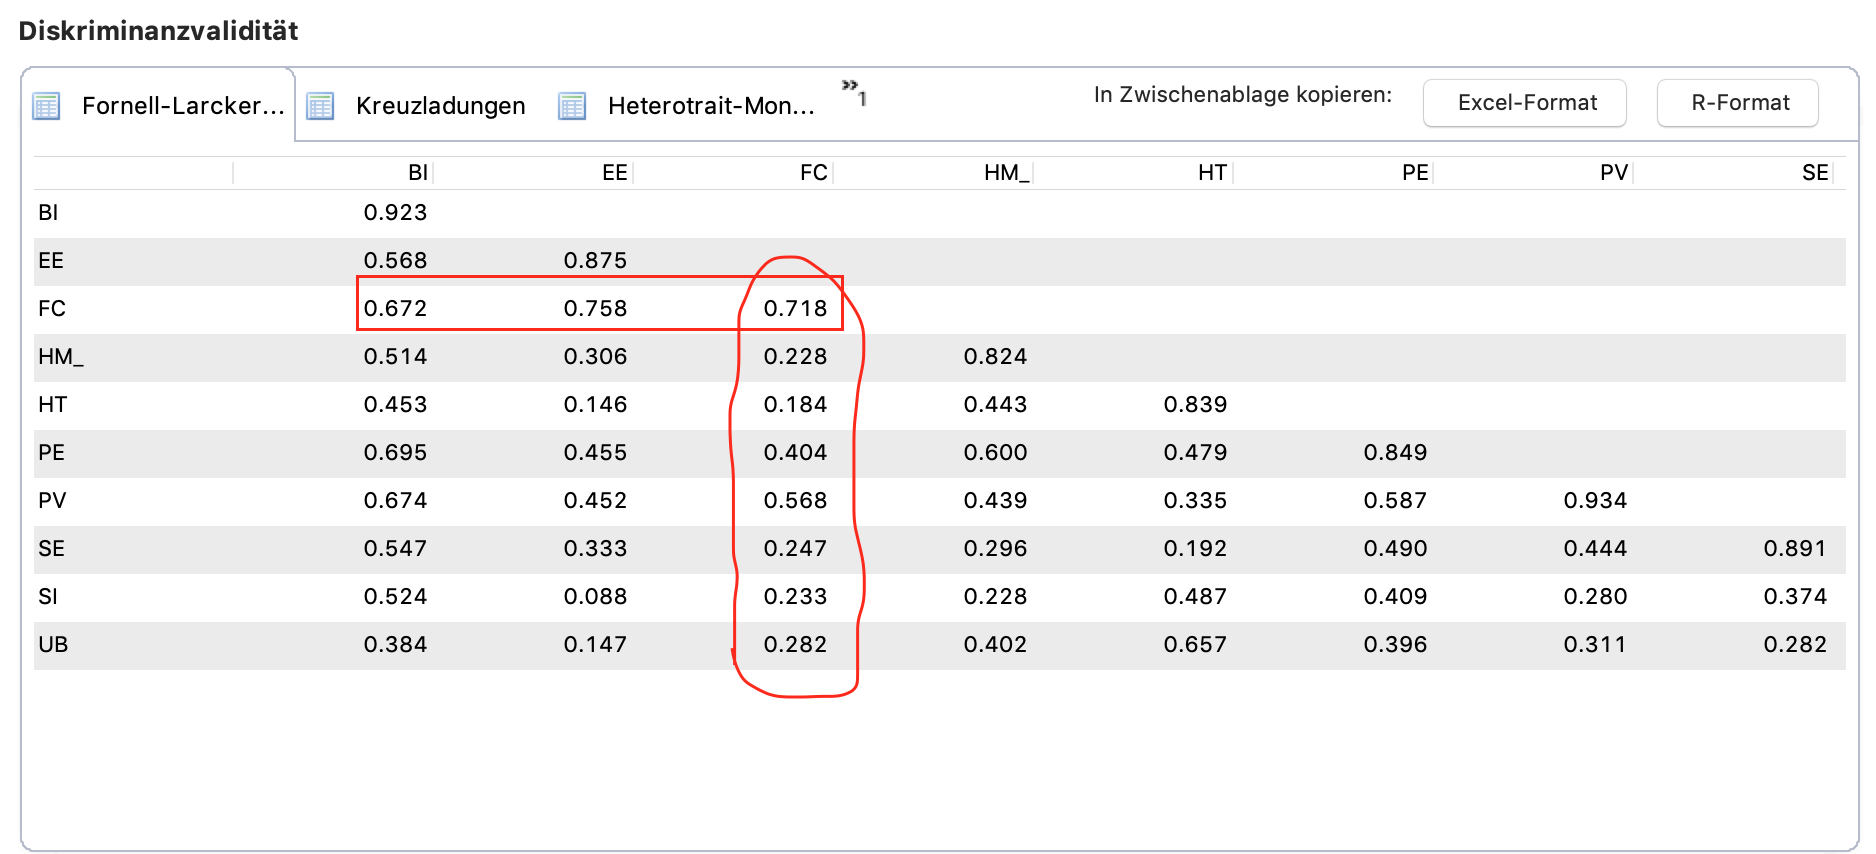Click cell value 0.600

[x=995, y=453]
